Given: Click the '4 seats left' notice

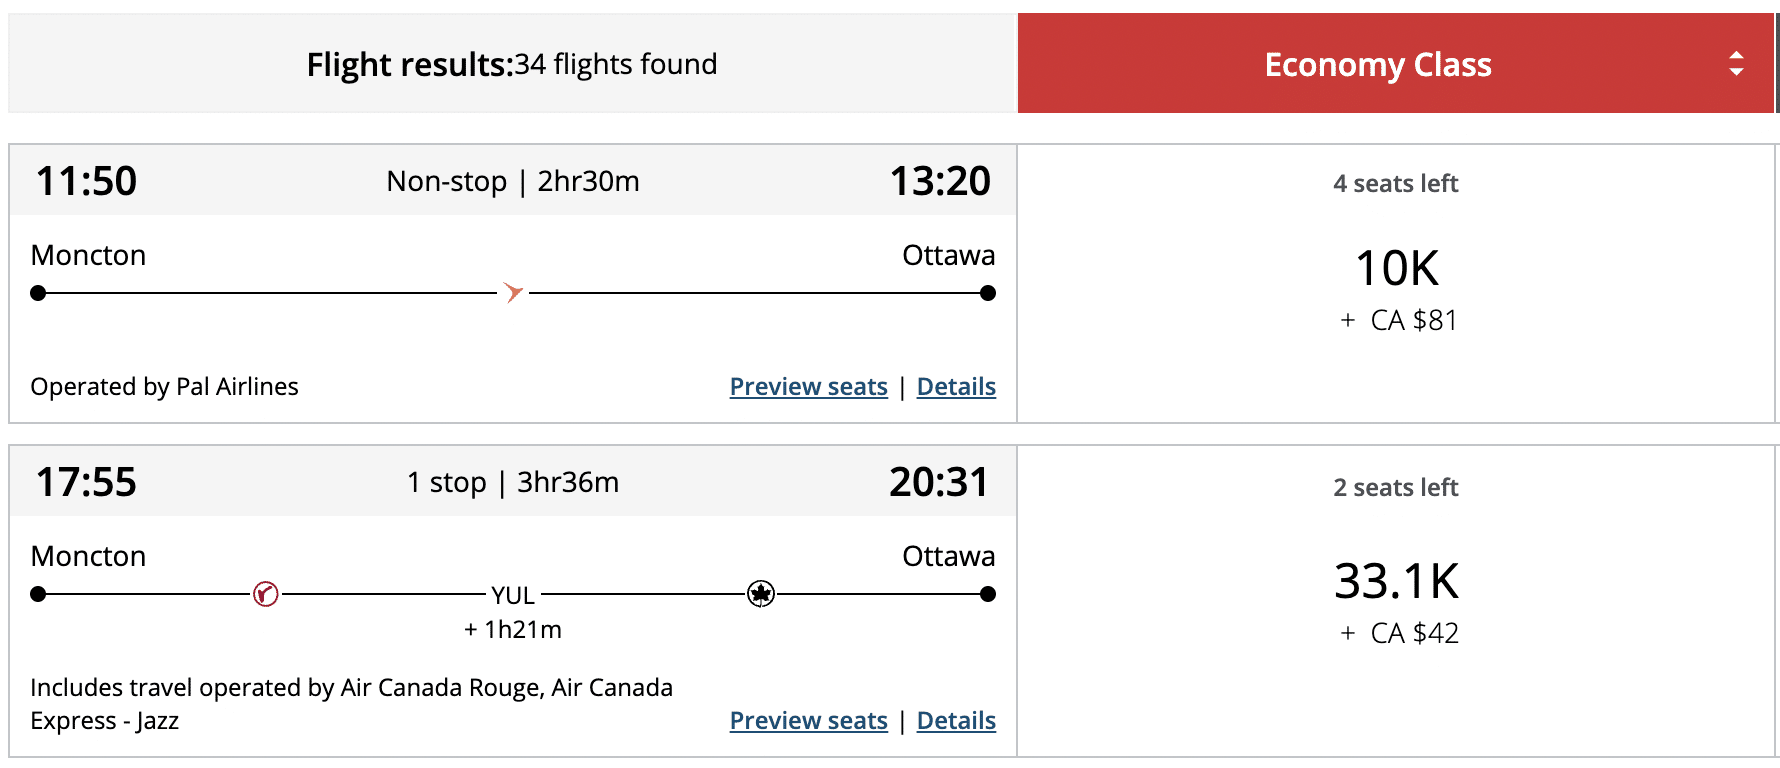Looking at the screenshot, I should point(1395,184).
